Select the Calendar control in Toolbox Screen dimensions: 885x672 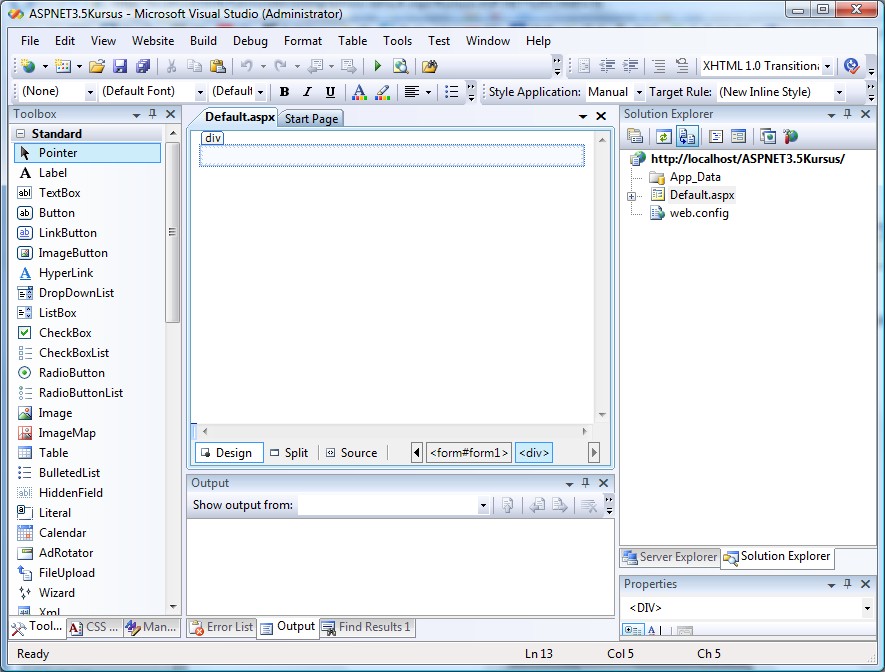point(62,533)
